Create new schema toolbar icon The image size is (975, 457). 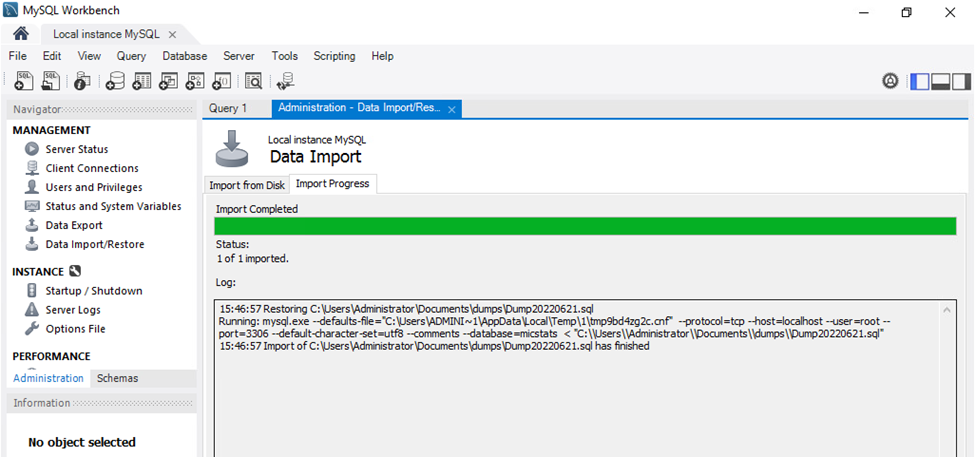(115, 81)
